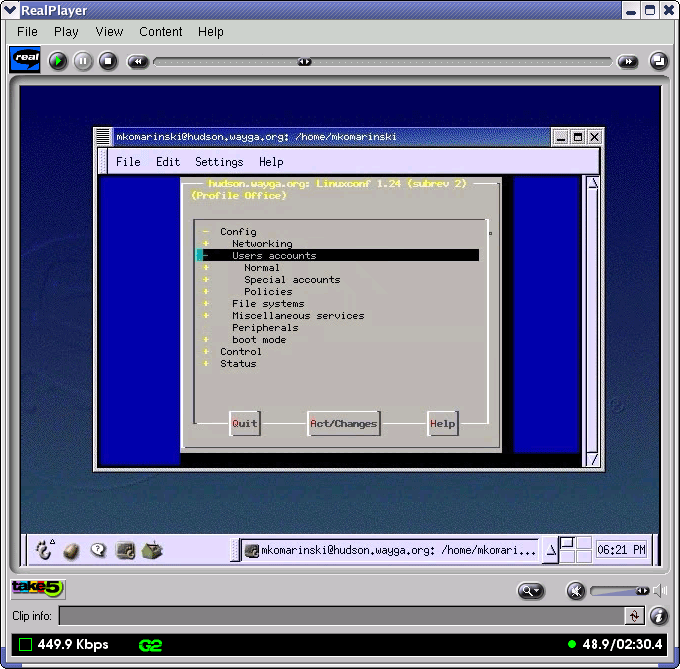Mute the audio with the speaker button
This screenshot has height=669, width=680.
[576, 591]
